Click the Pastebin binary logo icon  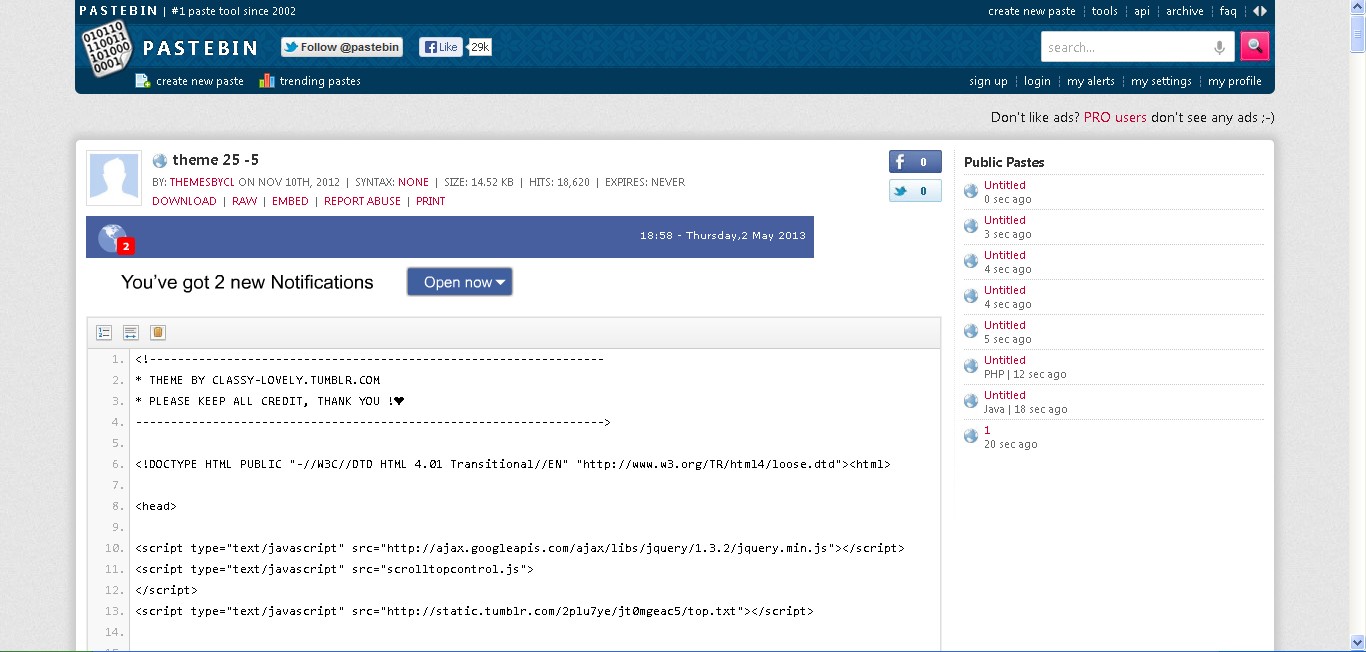106,47
